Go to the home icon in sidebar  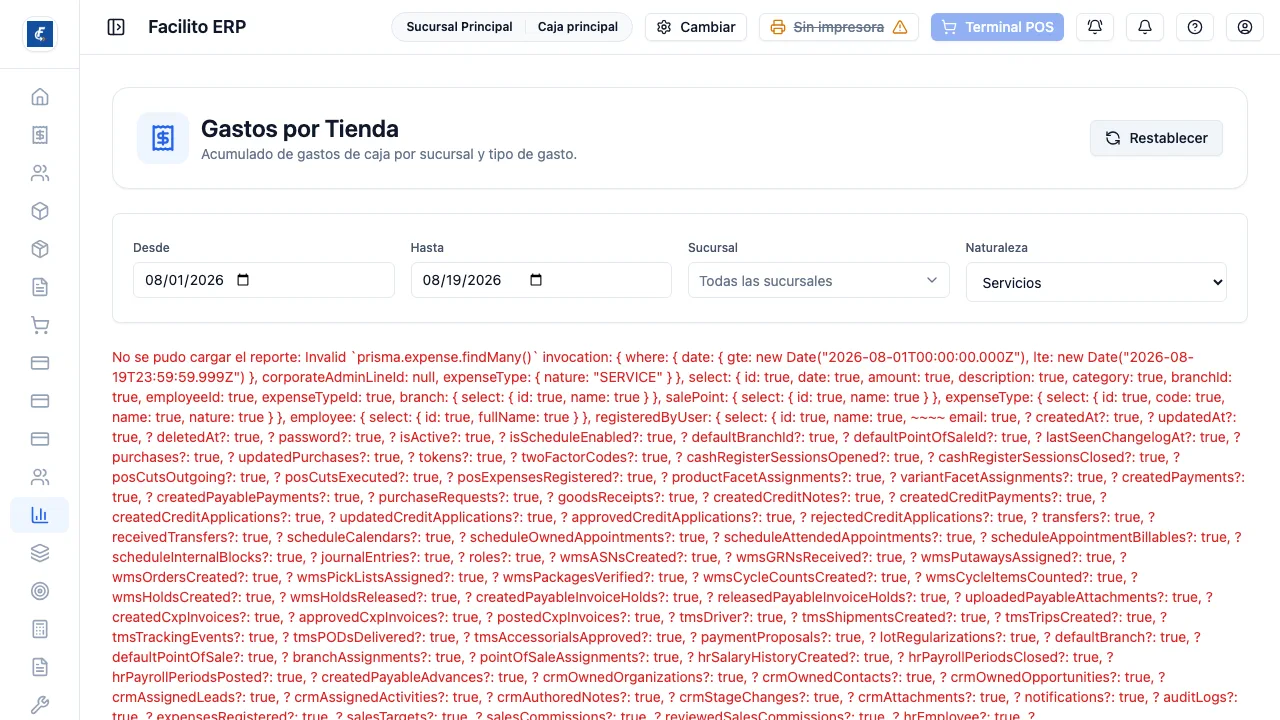[40, 97]
